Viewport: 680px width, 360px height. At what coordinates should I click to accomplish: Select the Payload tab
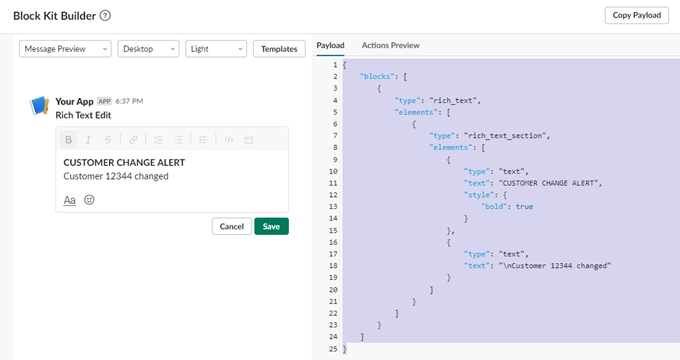[330, 45]
